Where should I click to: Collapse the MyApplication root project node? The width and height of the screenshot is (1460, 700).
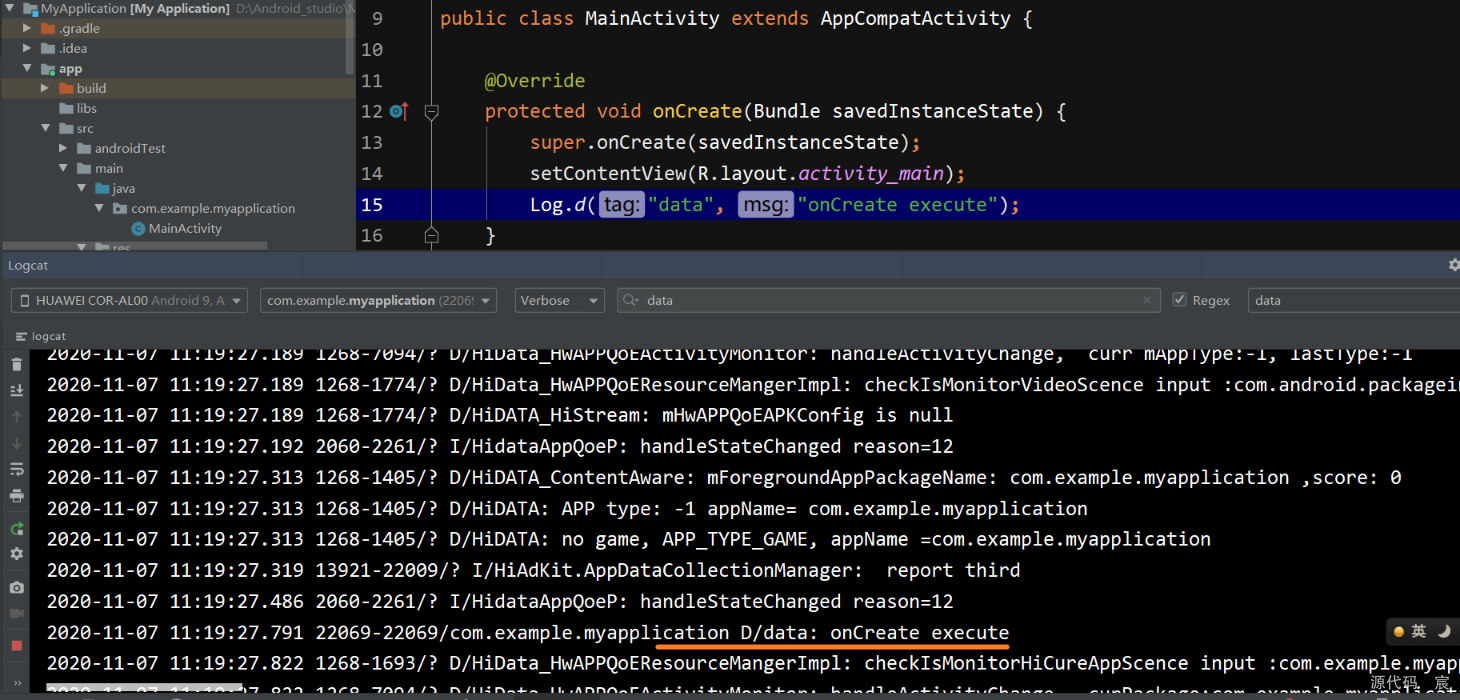coord(8,9)
